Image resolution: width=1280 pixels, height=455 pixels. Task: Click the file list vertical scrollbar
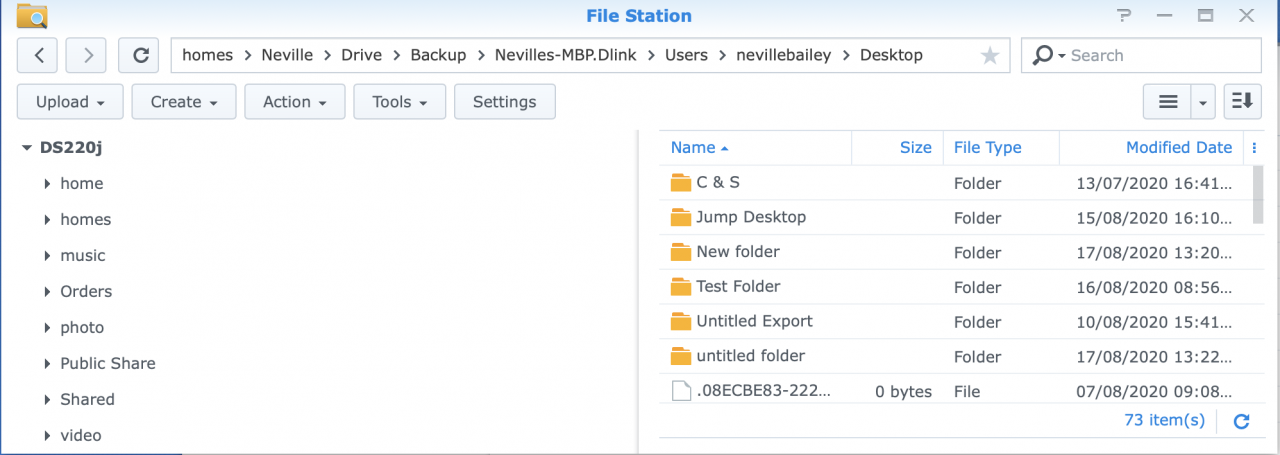pos(1257,195)
